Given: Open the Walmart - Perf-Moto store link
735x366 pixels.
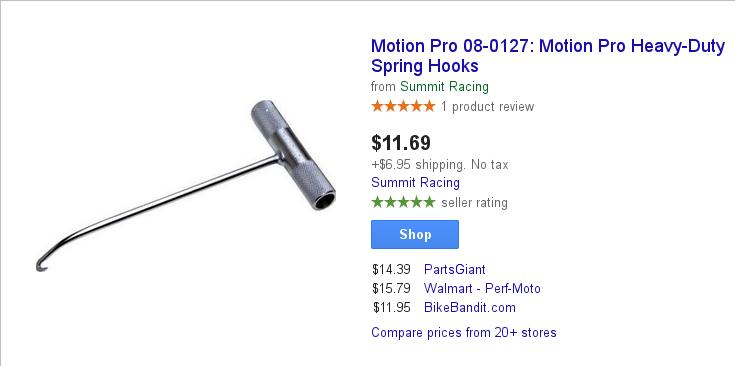Looking at the screenshot, I should click(x=482, y=288).
